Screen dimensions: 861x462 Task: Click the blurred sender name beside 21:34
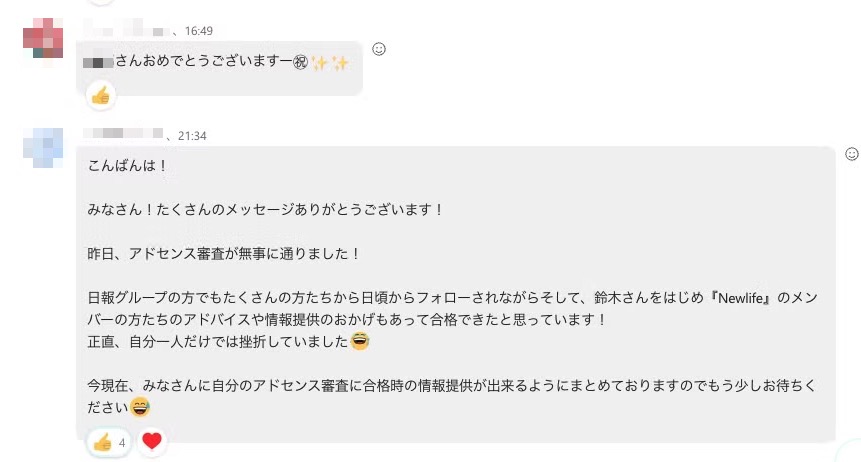coord(128,134)
